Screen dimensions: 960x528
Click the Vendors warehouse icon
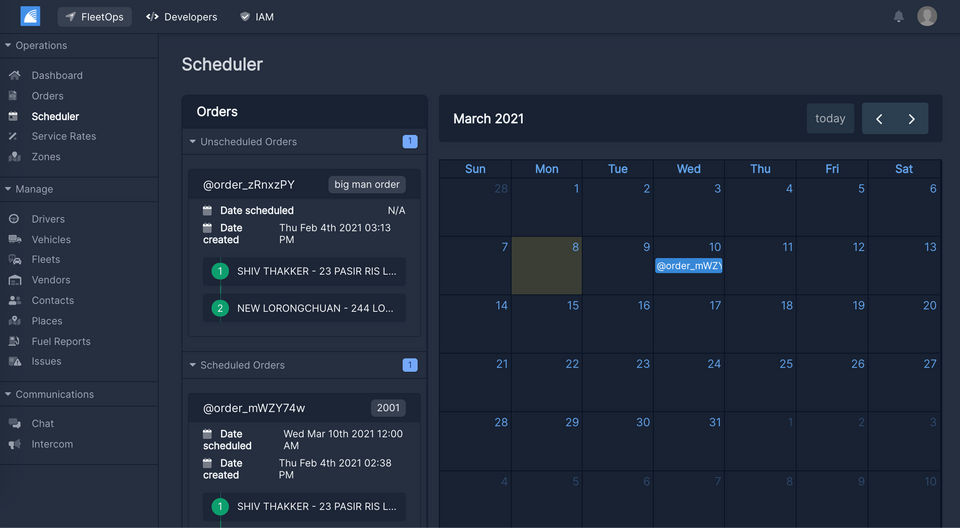point(15,280)
